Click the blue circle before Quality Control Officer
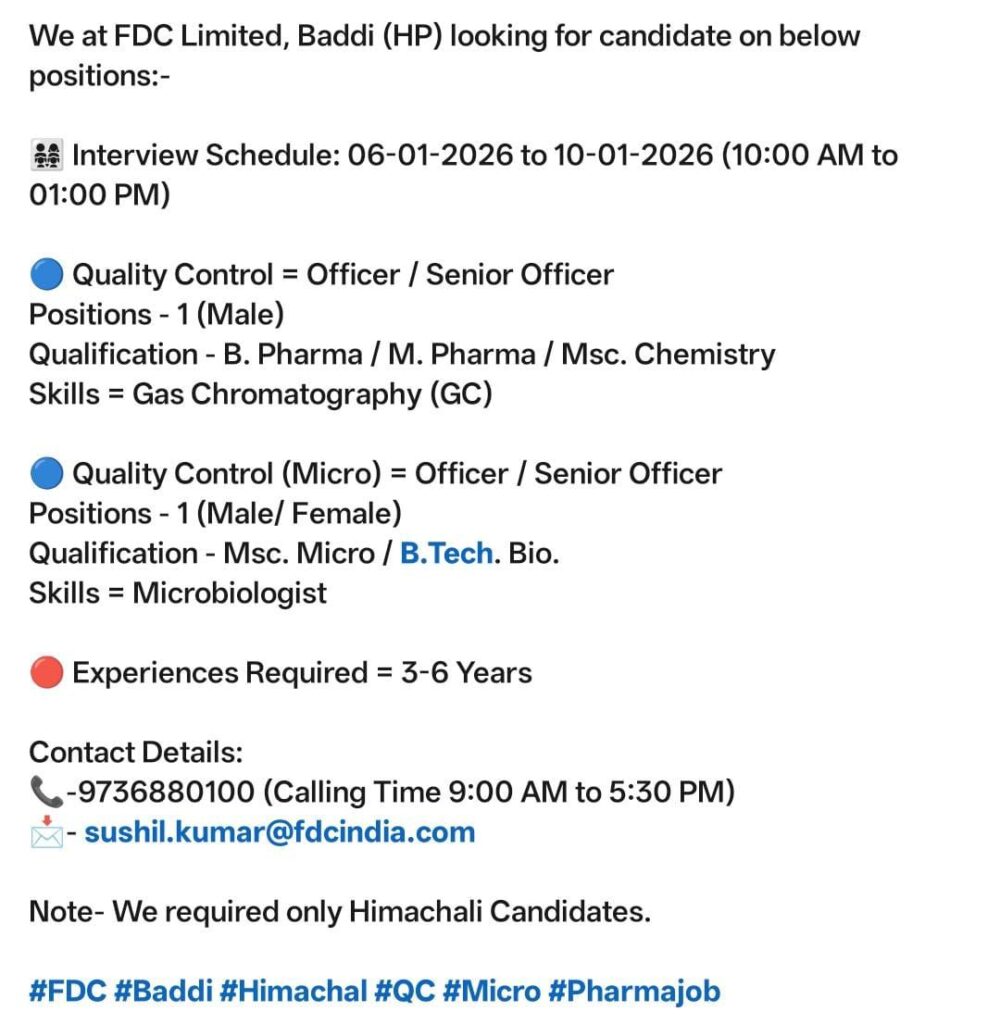This screenshot has width=1000, height=1024. coord(46,274)
